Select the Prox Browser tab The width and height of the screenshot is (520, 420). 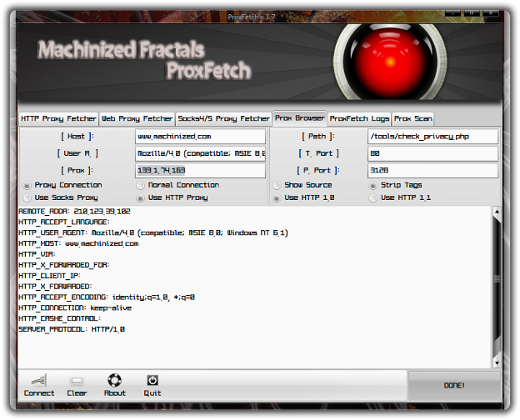(x=300, y=118)
